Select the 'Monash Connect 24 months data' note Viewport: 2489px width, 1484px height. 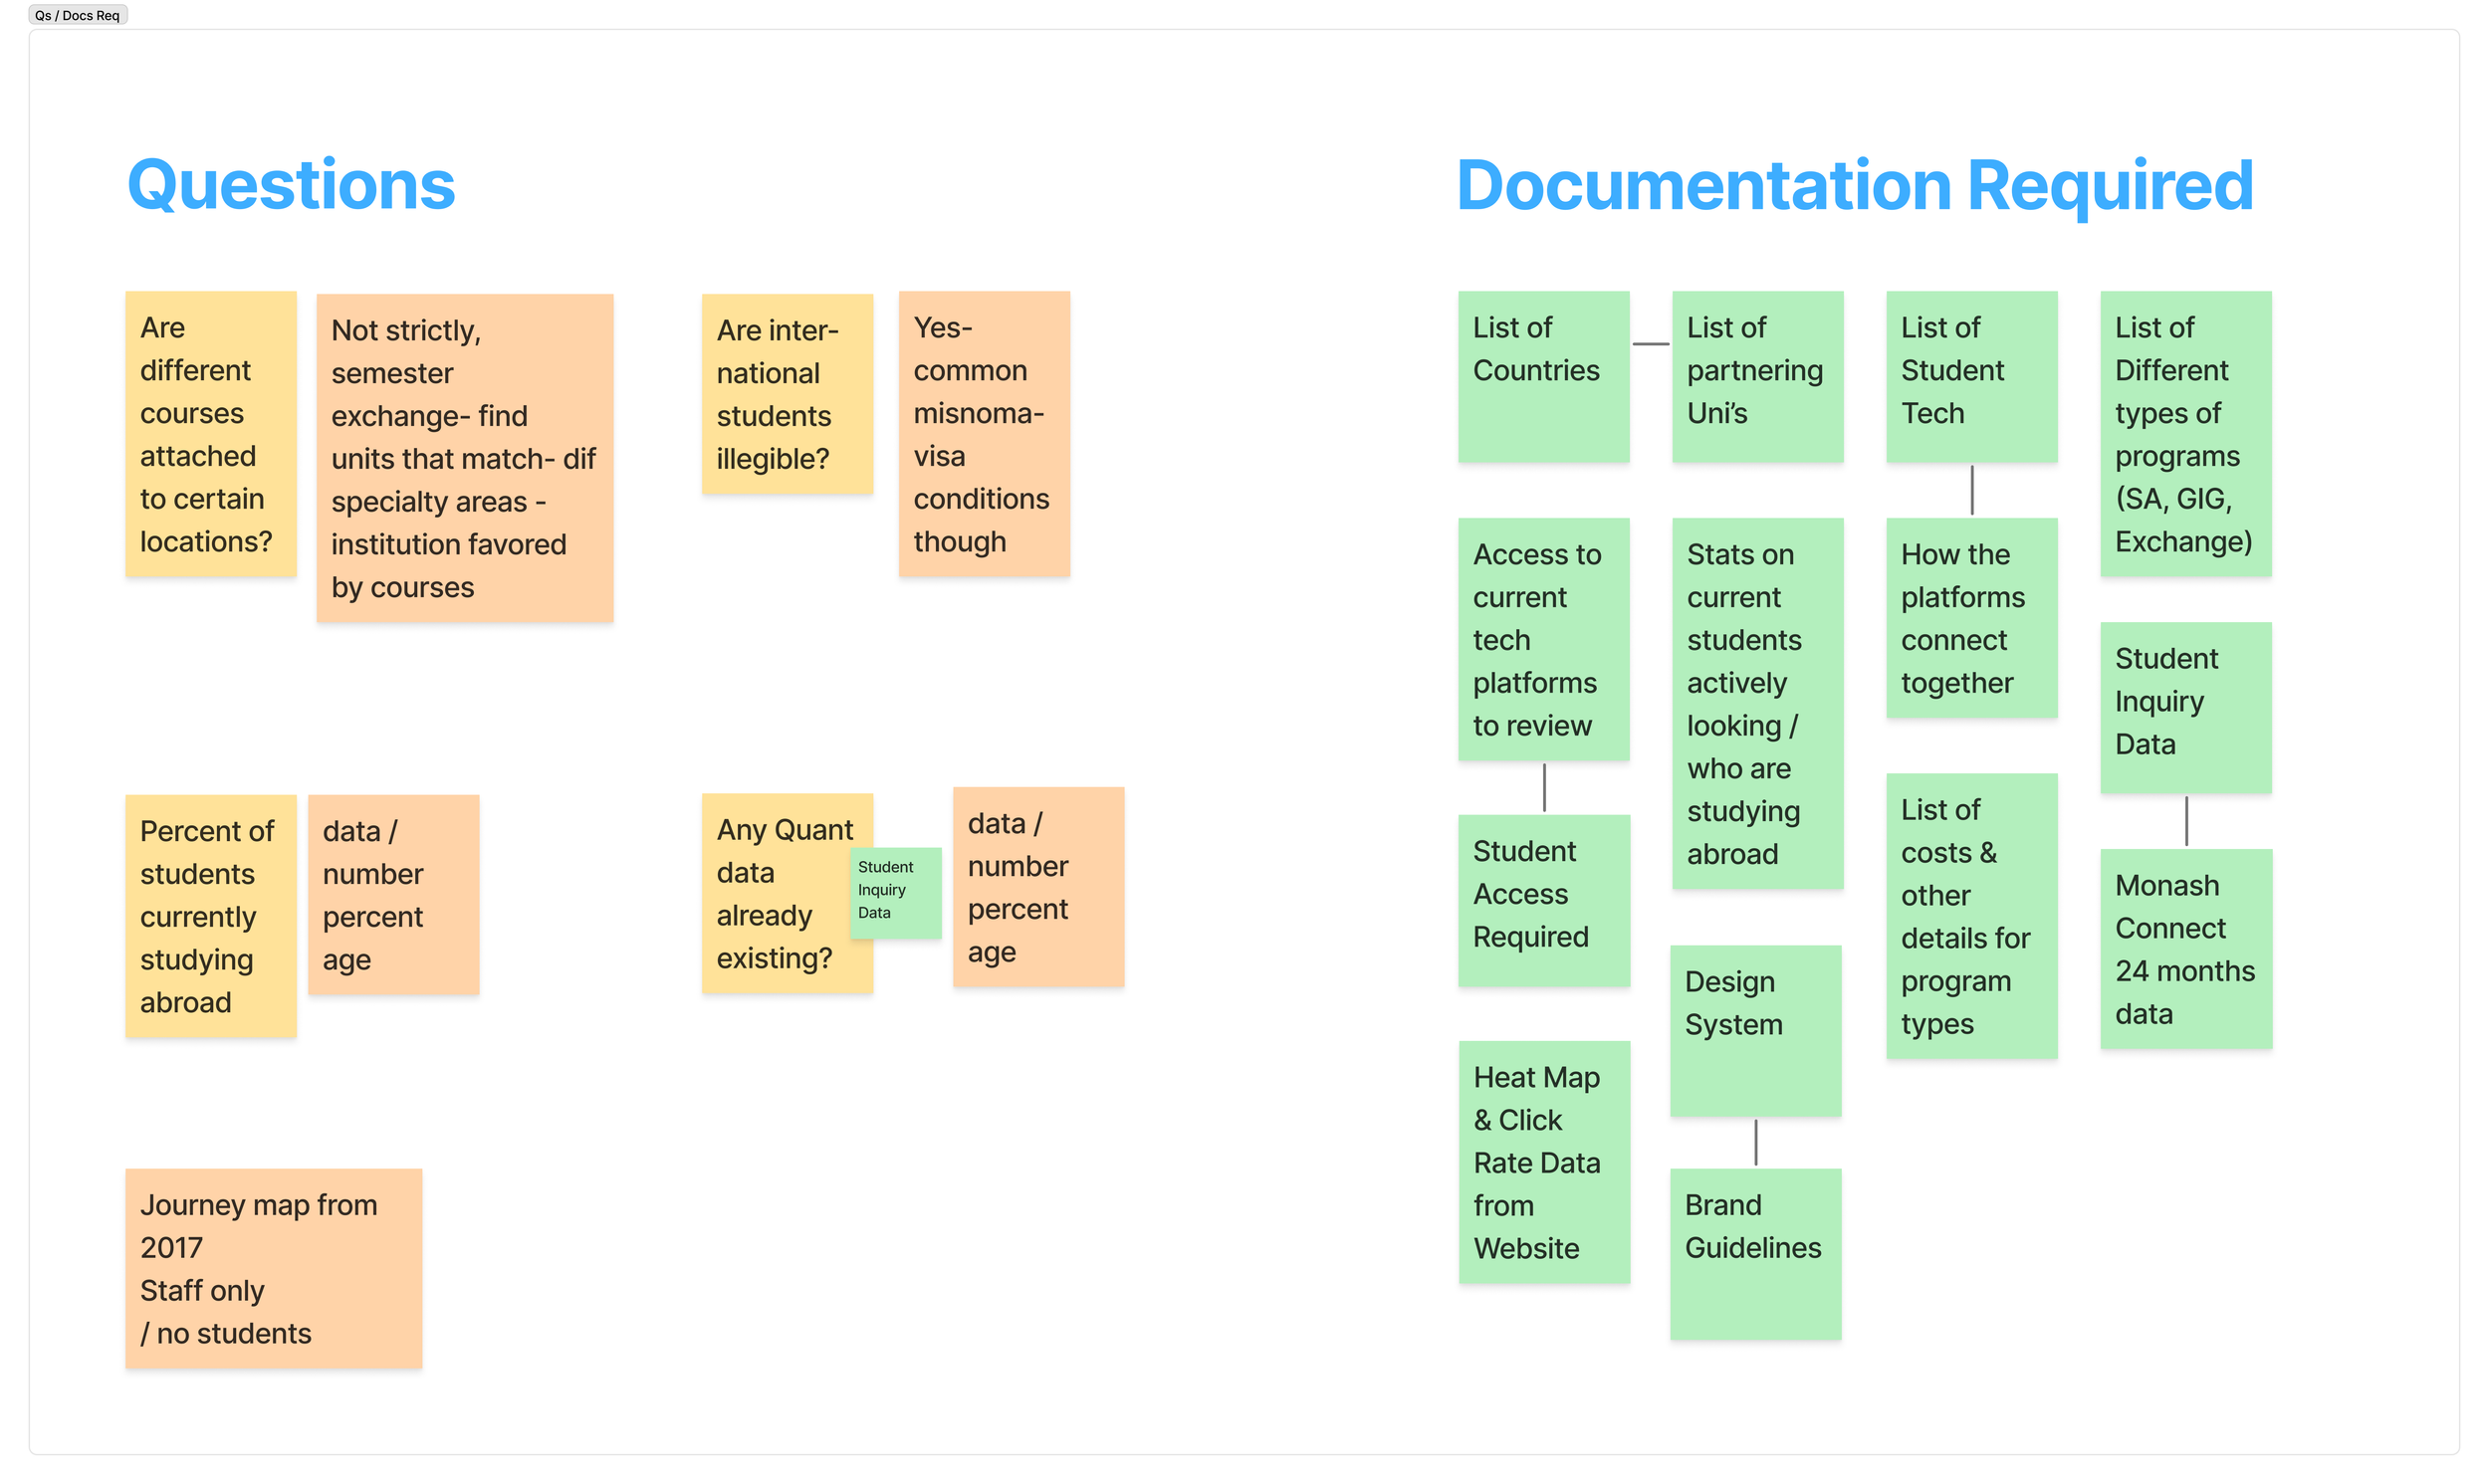tap(2185, 949)
